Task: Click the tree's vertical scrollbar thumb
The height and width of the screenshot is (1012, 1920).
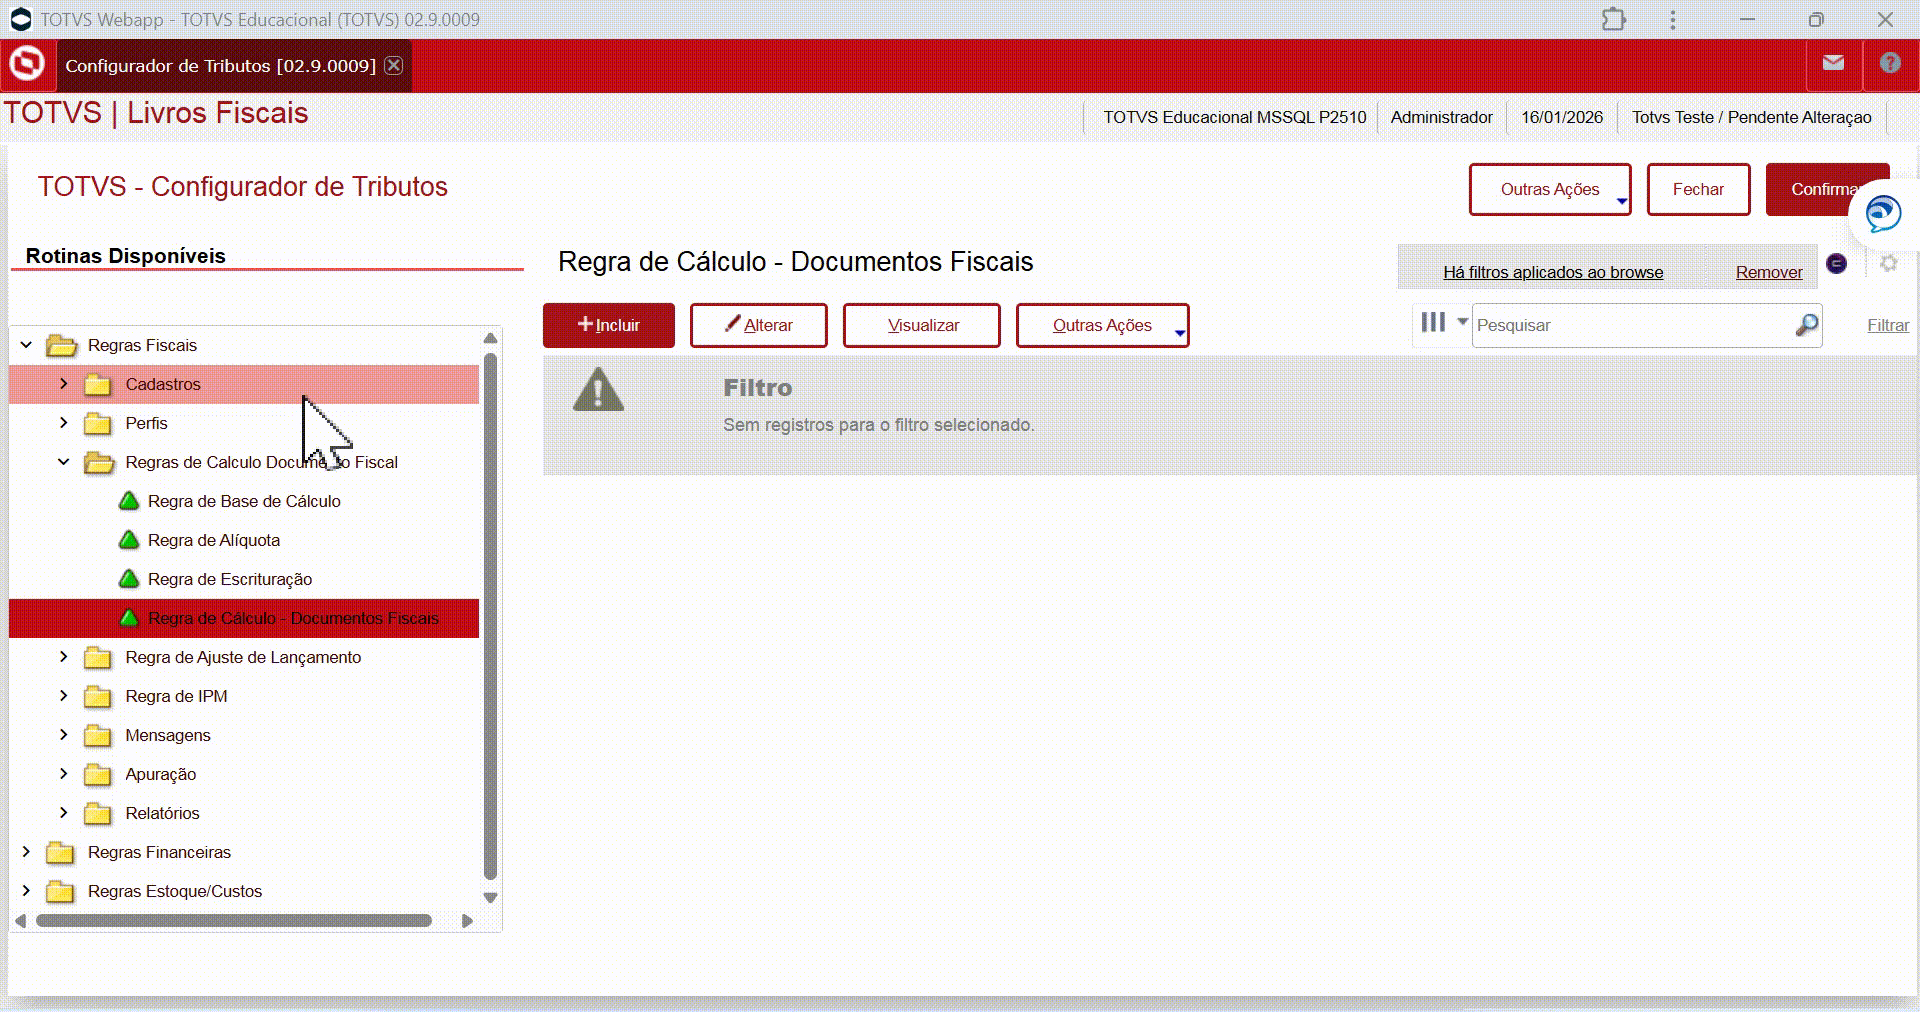Action: pyautogui.click(x=490, y=616)
